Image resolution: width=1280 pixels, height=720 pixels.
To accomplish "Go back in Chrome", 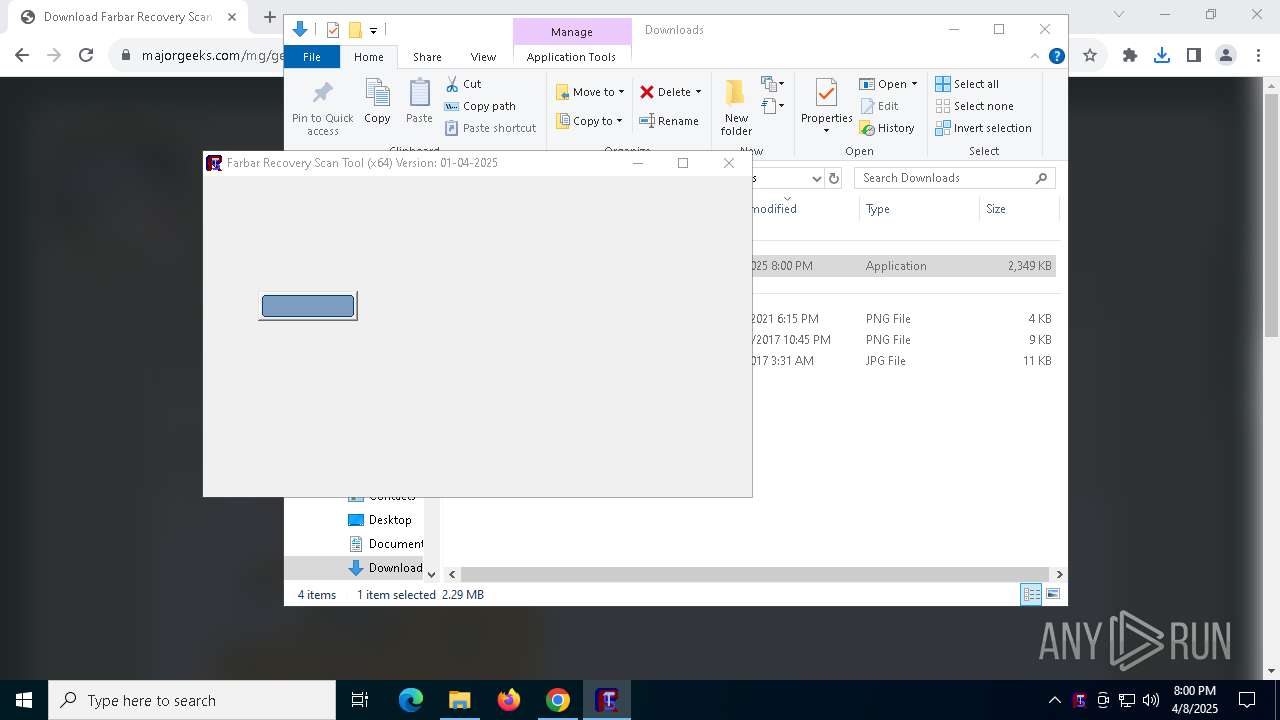I will click(22, 56).
